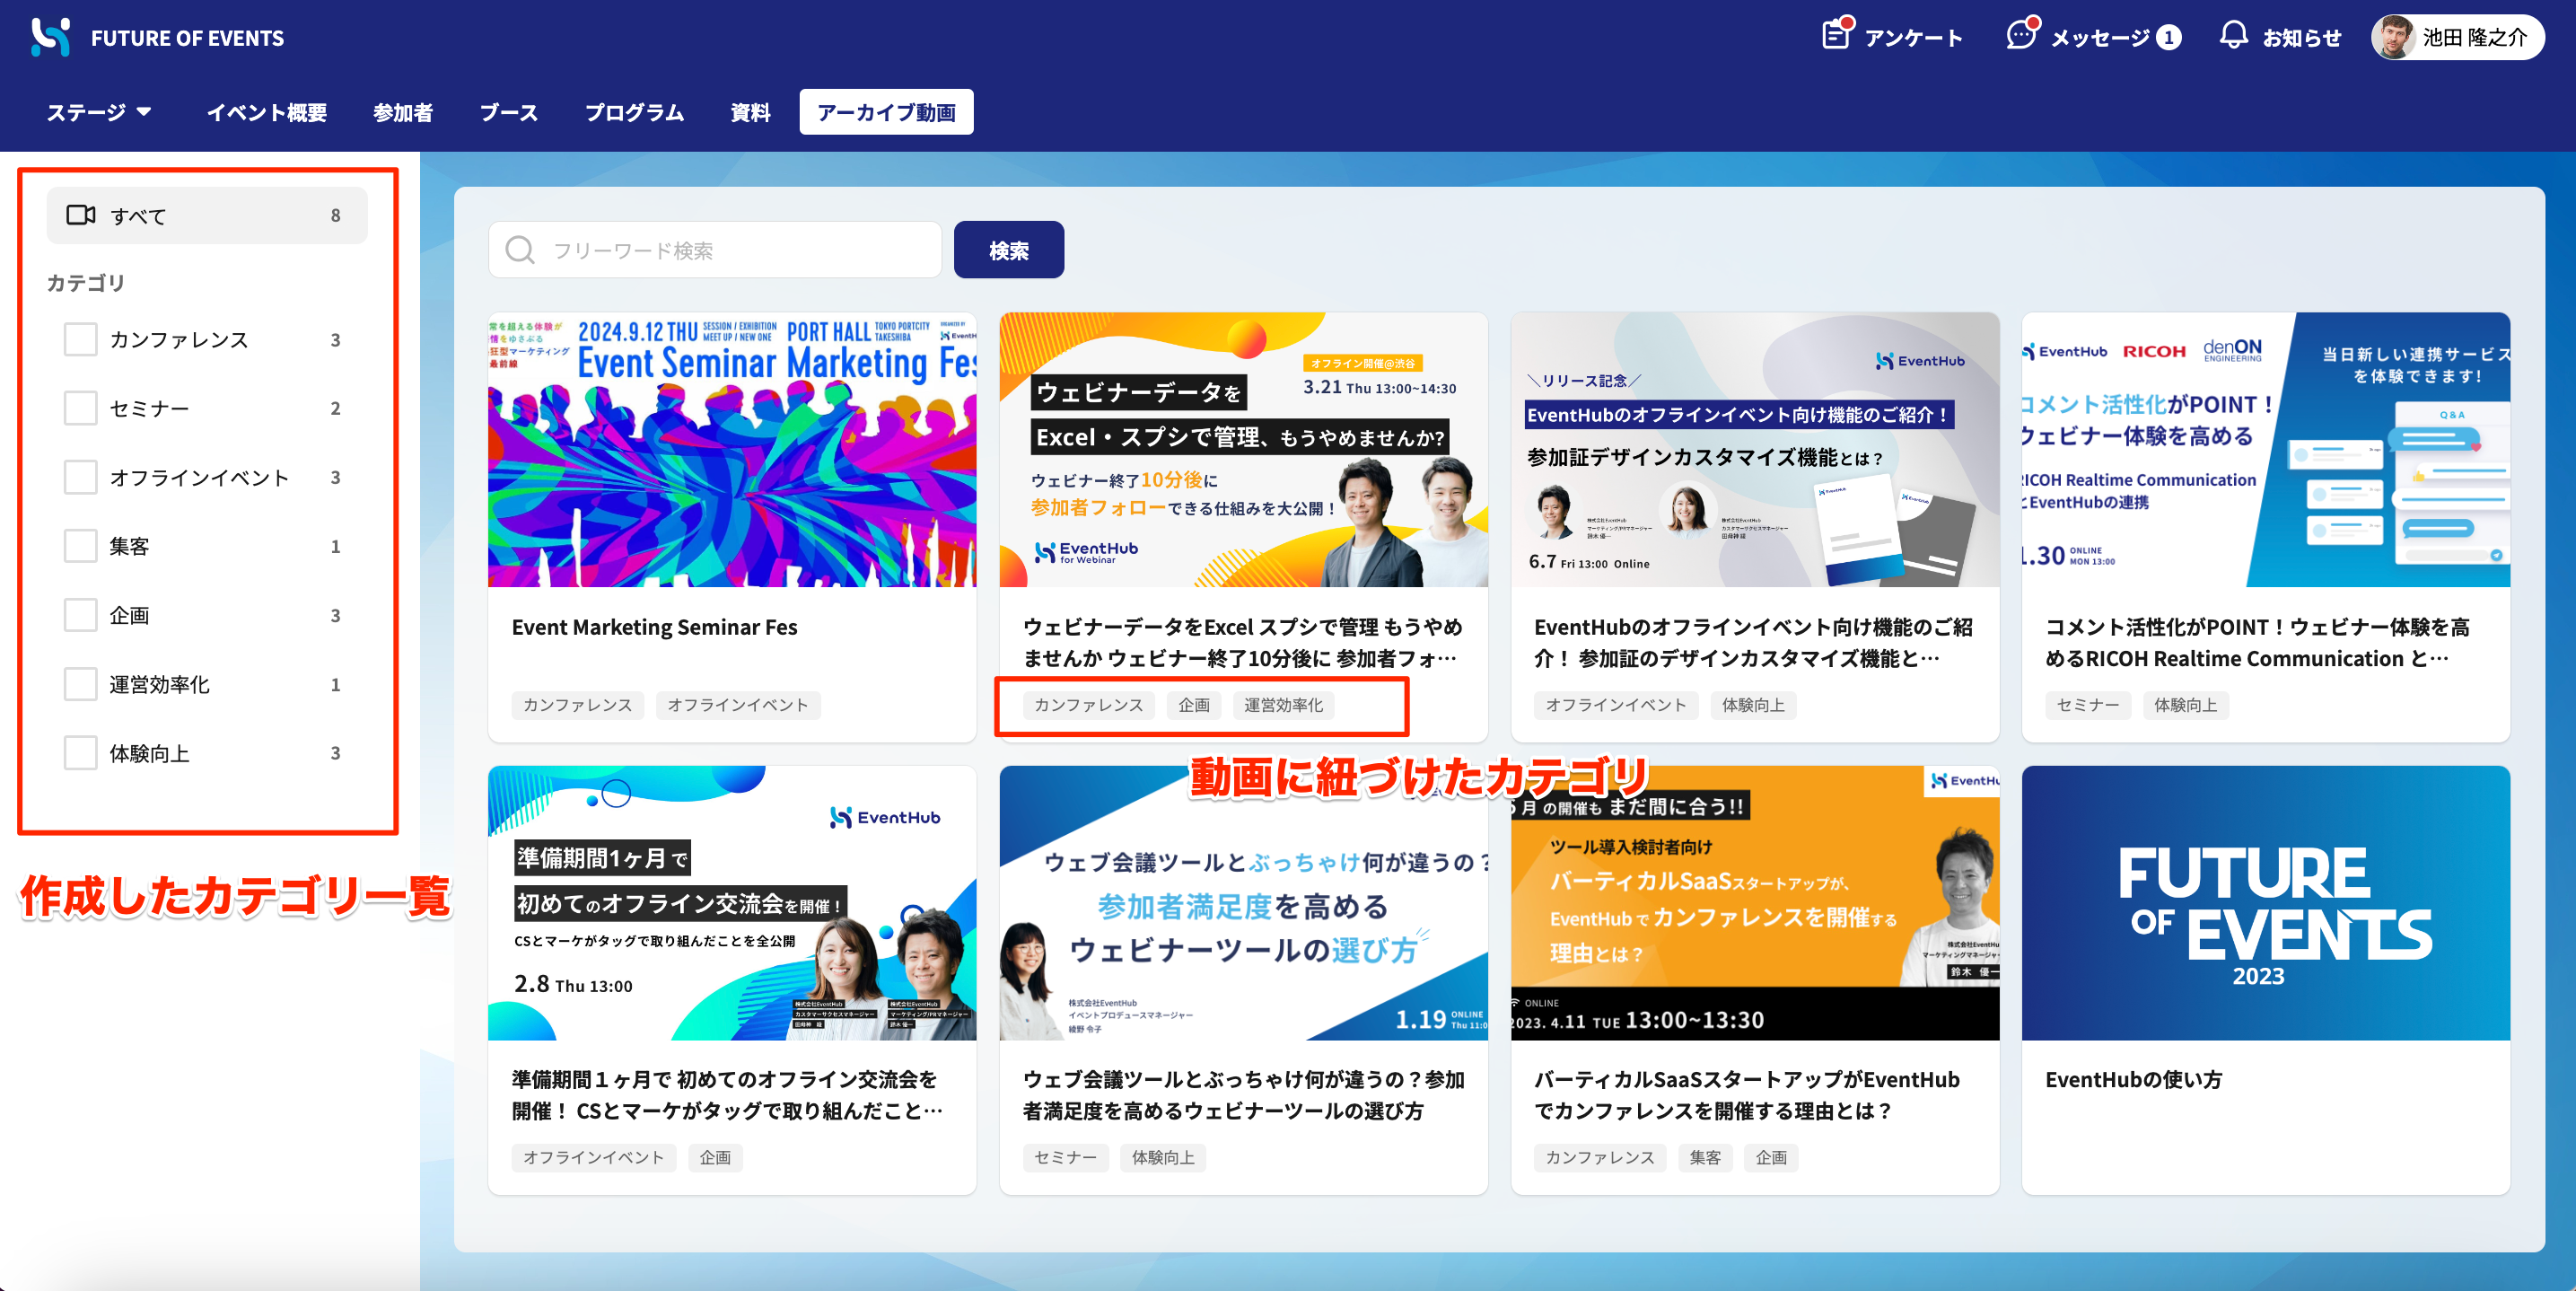Check the 集客 category checkbox
2576x1291 pixels.
pos(80,546)
